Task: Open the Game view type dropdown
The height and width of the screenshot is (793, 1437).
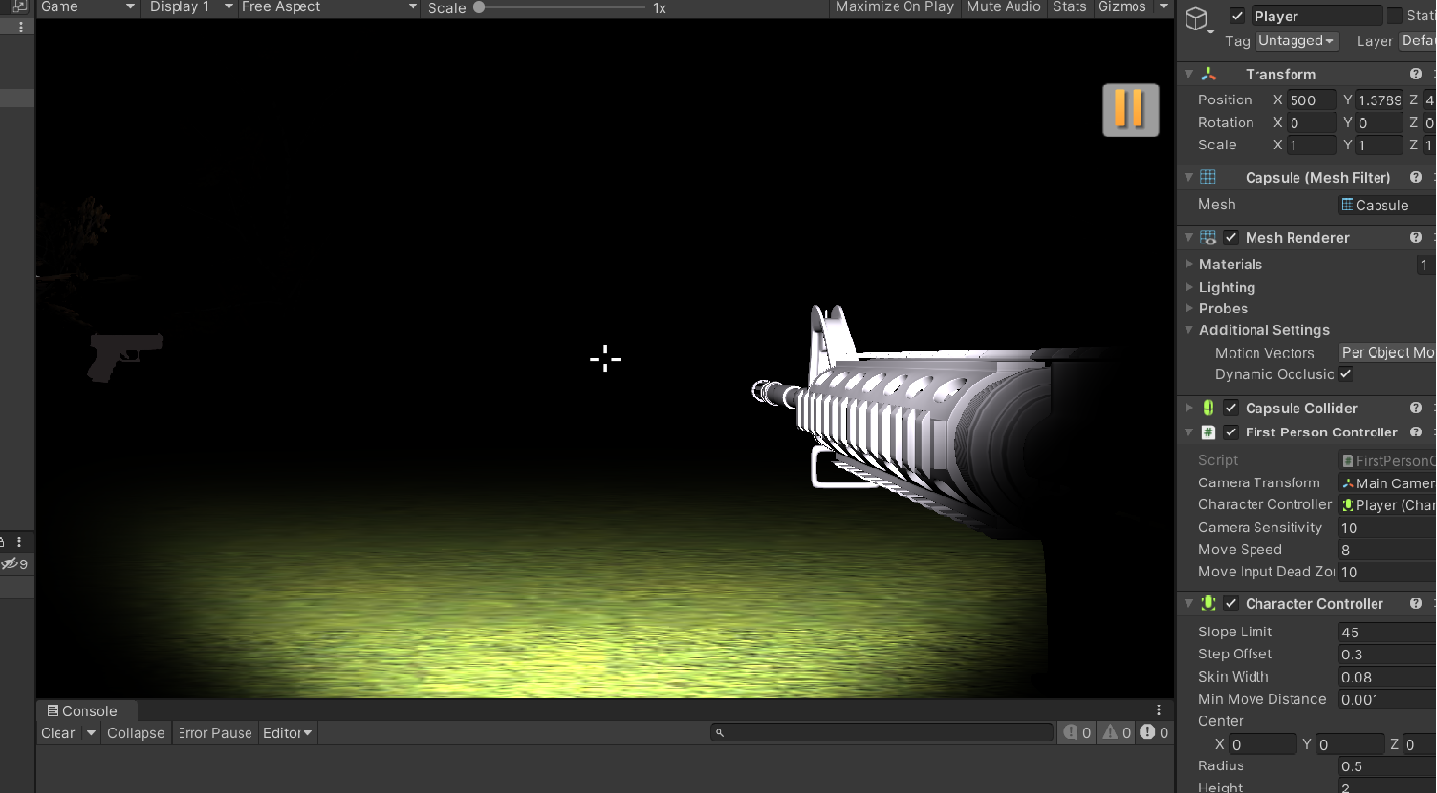Action: tap(88, 7)
